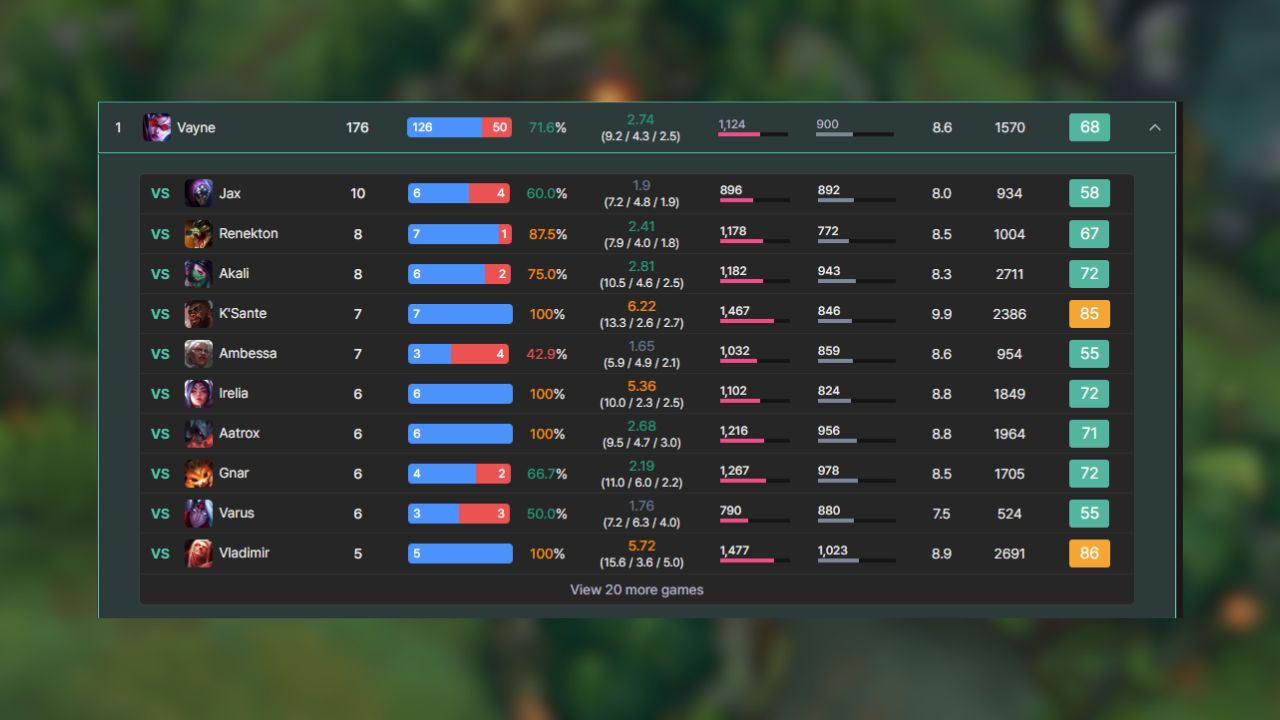The width and height of the screenshot is (1280, 720).
Task: Click the VS label beside Jax
Action: (x=160, y=193)
